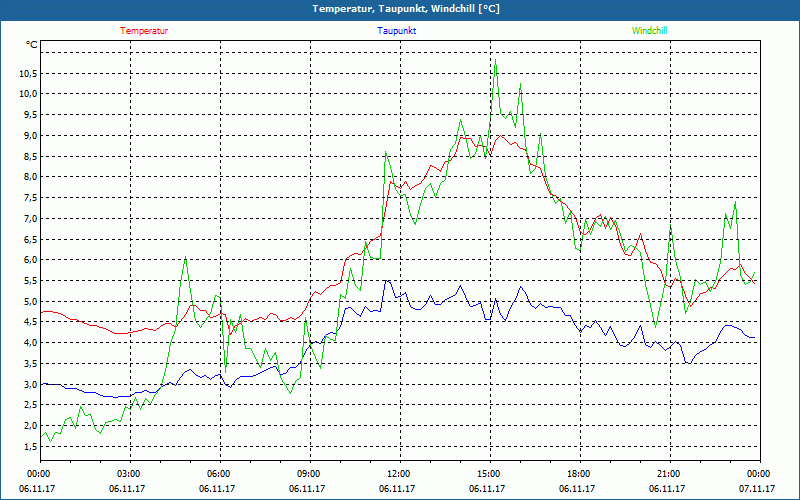
Task: Click the 5,0 y-axis value
Action: point(30,301)
